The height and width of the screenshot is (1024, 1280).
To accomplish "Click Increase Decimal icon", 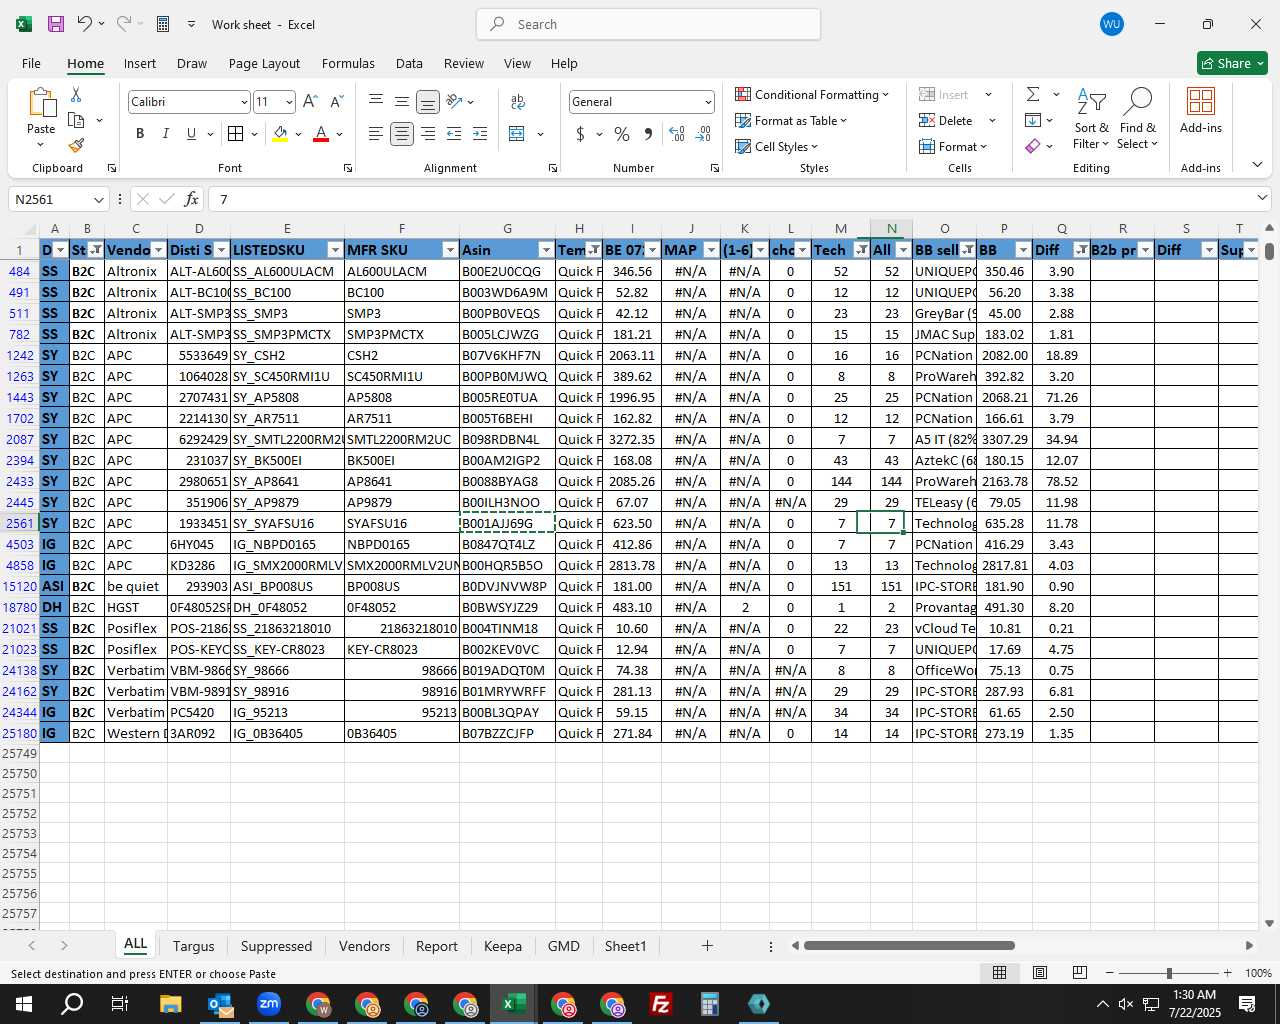I will 677,134.
